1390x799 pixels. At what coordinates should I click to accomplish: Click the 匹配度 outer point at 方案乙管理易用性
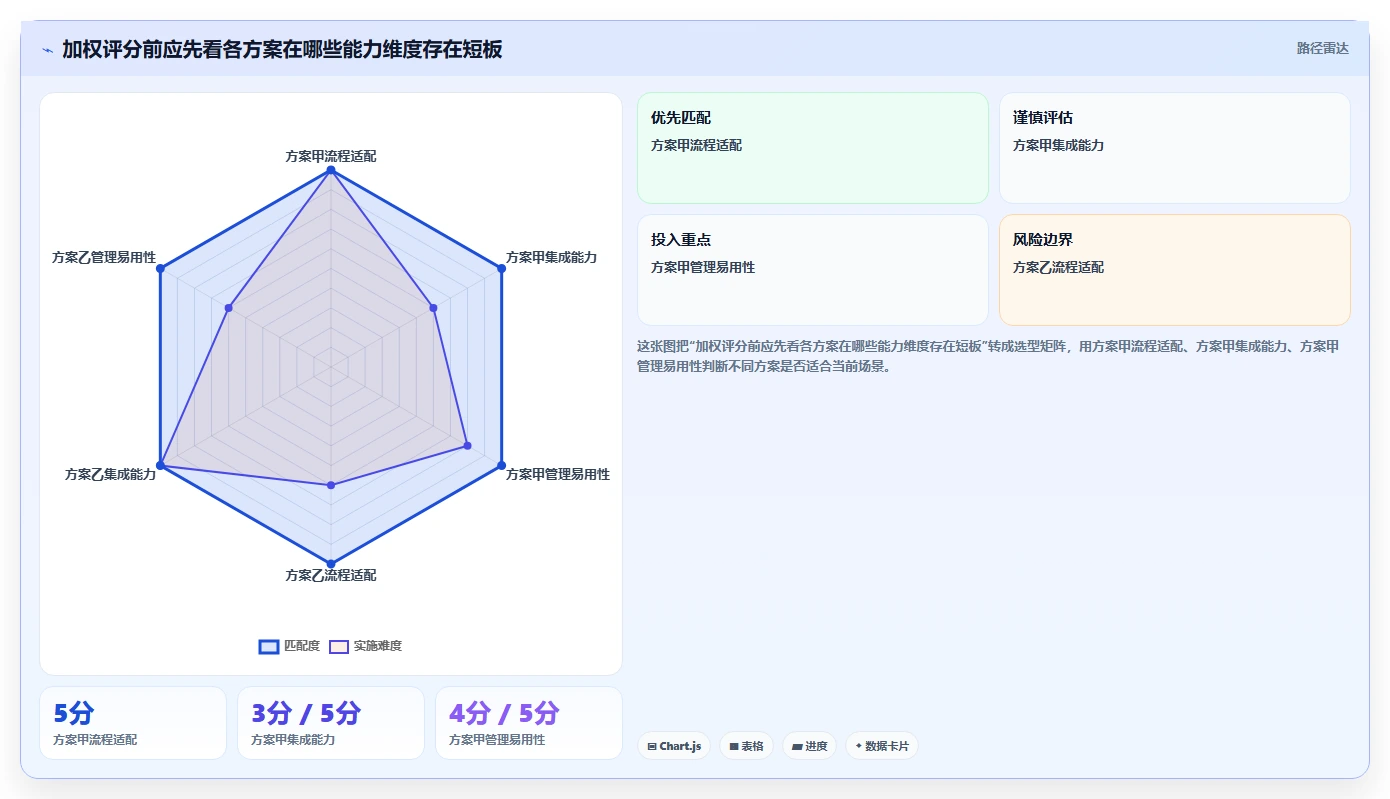click(x=160, y=269)
